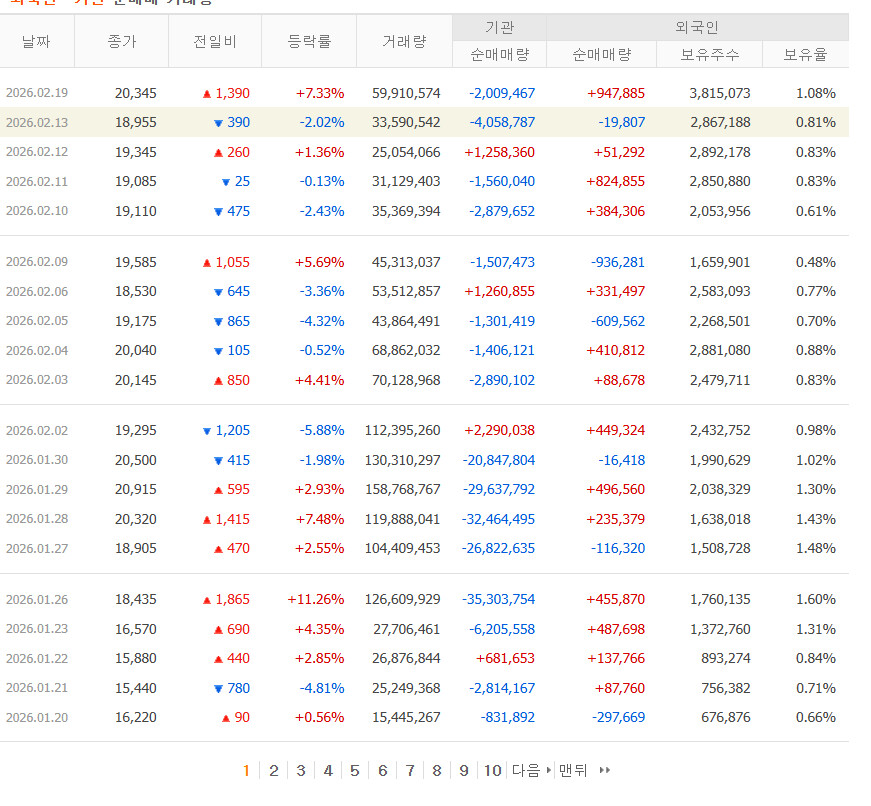Click the 등락률 column header
This screenshot has height=806, width=871.
(309, 41)
